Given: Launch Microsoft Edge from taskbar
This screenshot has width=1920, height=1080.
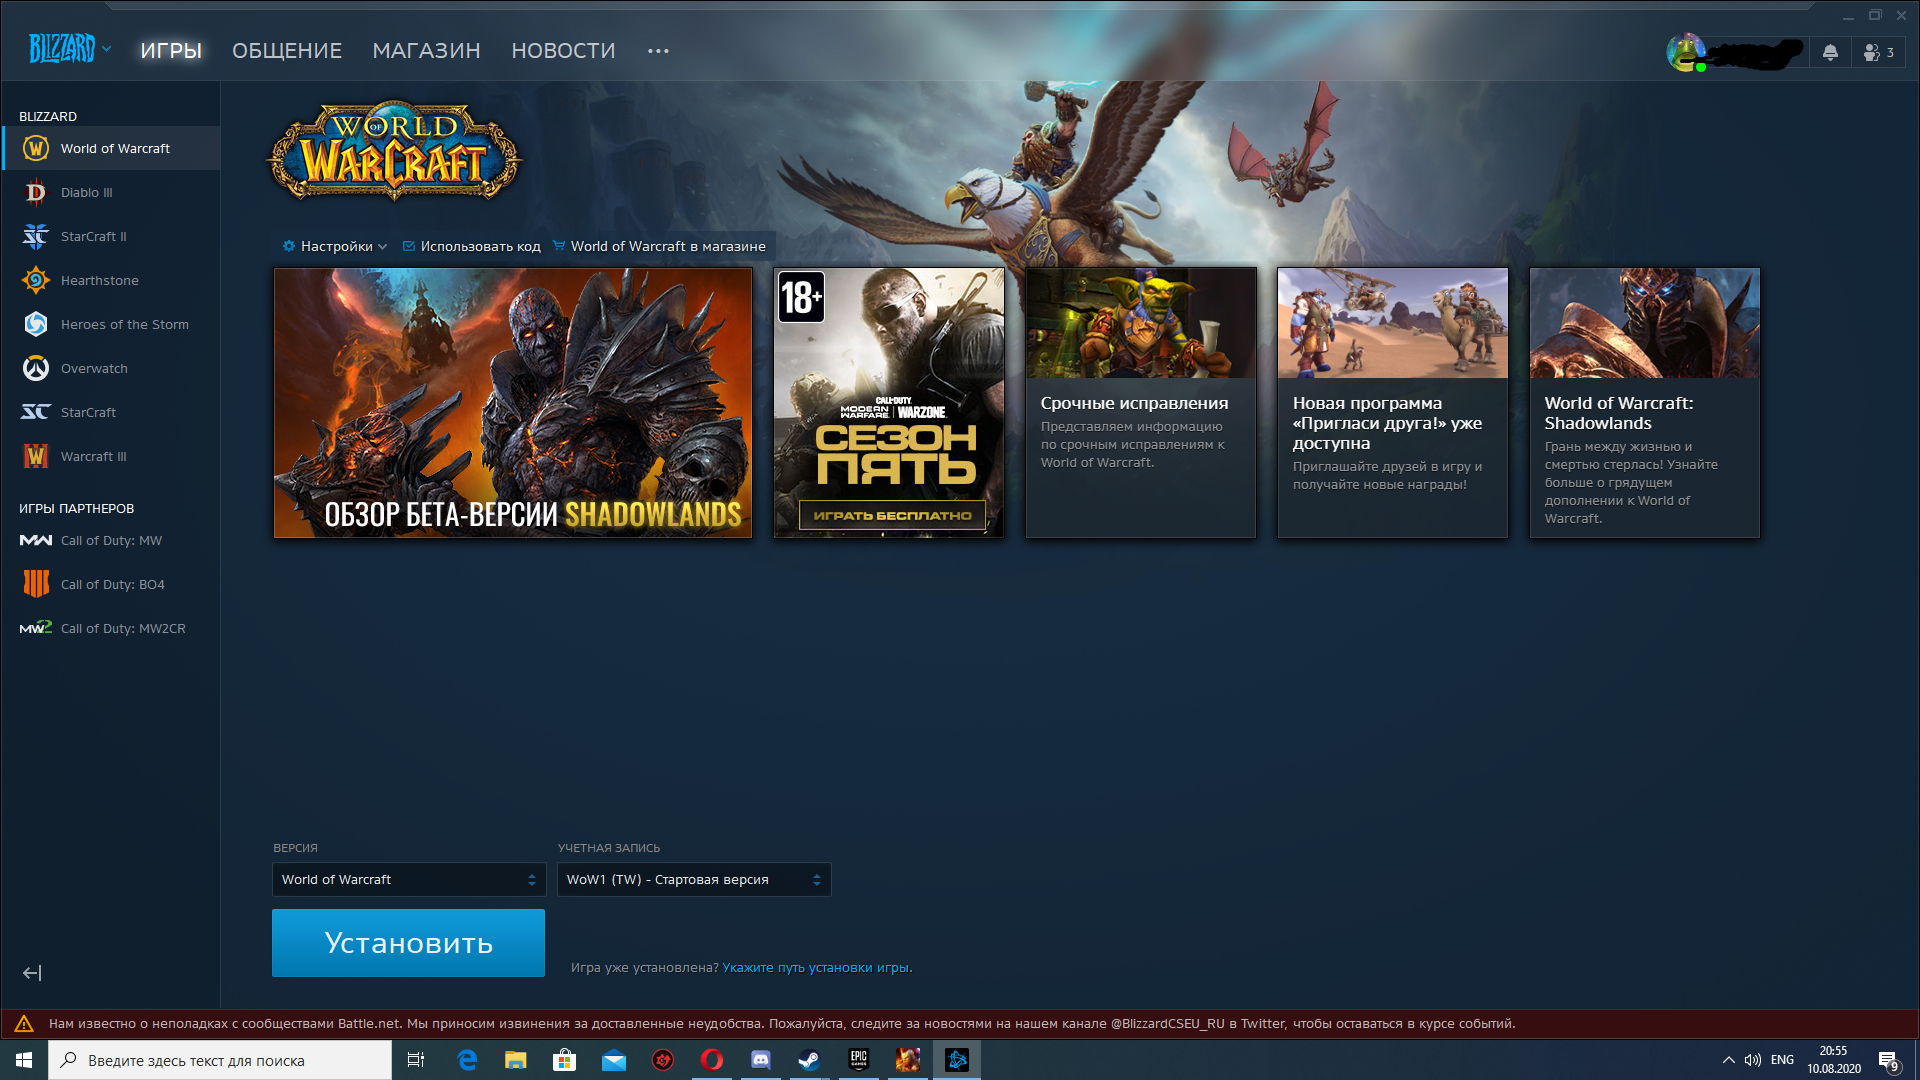Looking at the screenshot, I should tap(467, 1060).
